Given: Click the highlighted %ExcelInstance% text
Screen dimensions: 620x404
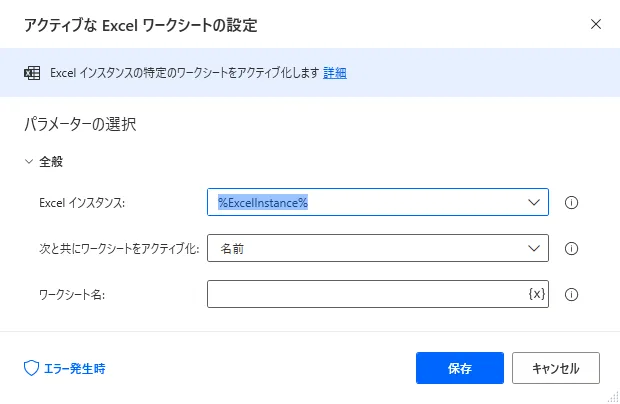Looking at the screenshot, I should (x=263, y=203).
